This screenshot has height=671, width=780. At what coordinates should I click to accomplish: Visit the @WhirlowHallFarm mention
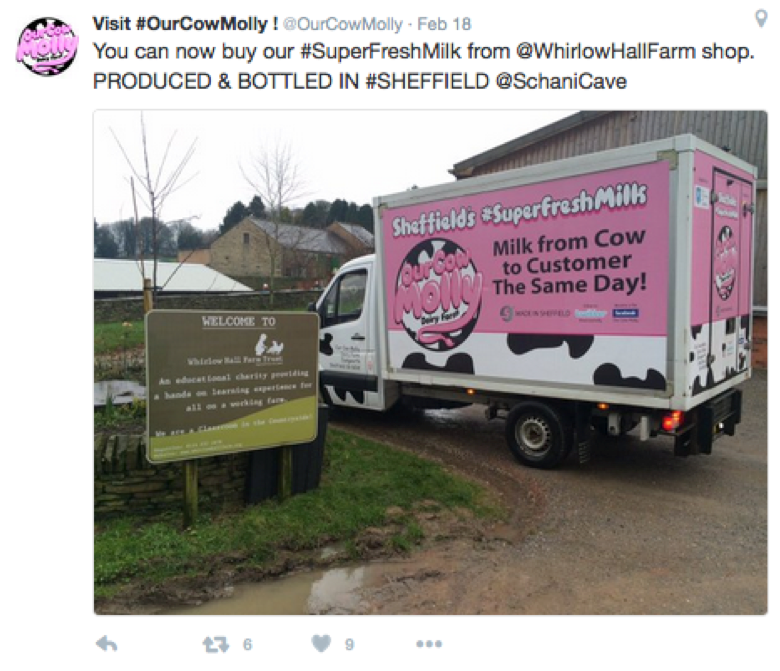tap(606, 52)
